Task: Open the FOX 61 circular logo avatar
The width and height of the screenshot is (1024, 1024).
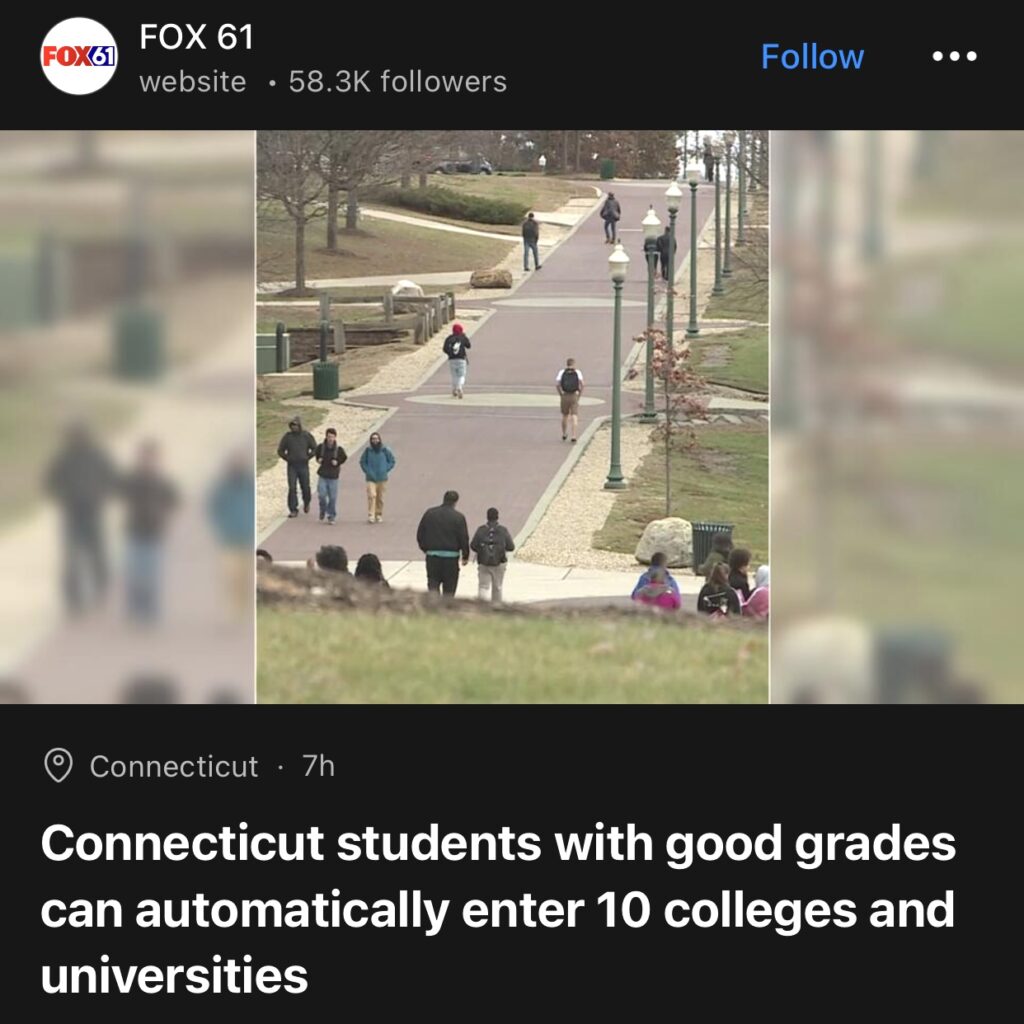Action: click(79, 56)
